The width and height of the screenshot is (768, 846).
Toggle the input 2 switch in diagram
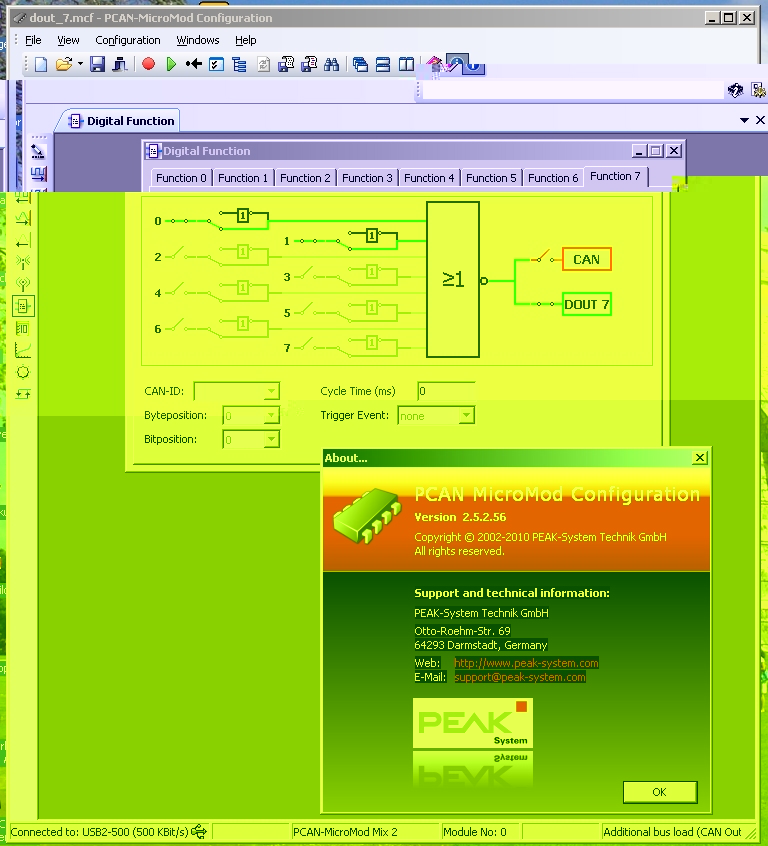(177, 254)
